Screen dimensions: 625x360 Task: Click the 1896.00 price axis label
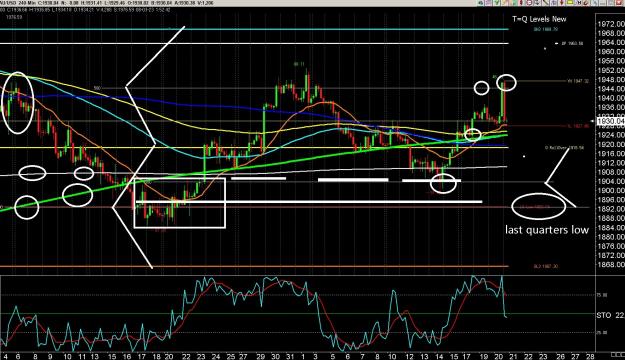(x=611, y=200)
